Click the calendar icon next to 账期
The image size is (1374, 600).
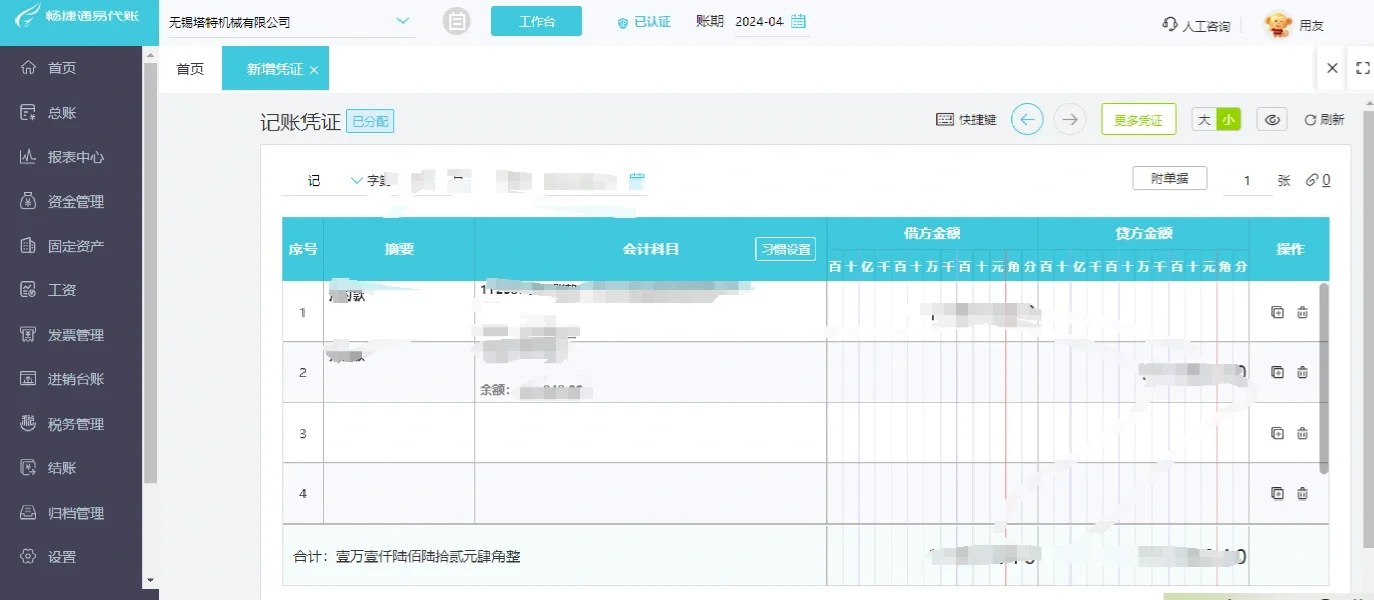coord(797,20)
